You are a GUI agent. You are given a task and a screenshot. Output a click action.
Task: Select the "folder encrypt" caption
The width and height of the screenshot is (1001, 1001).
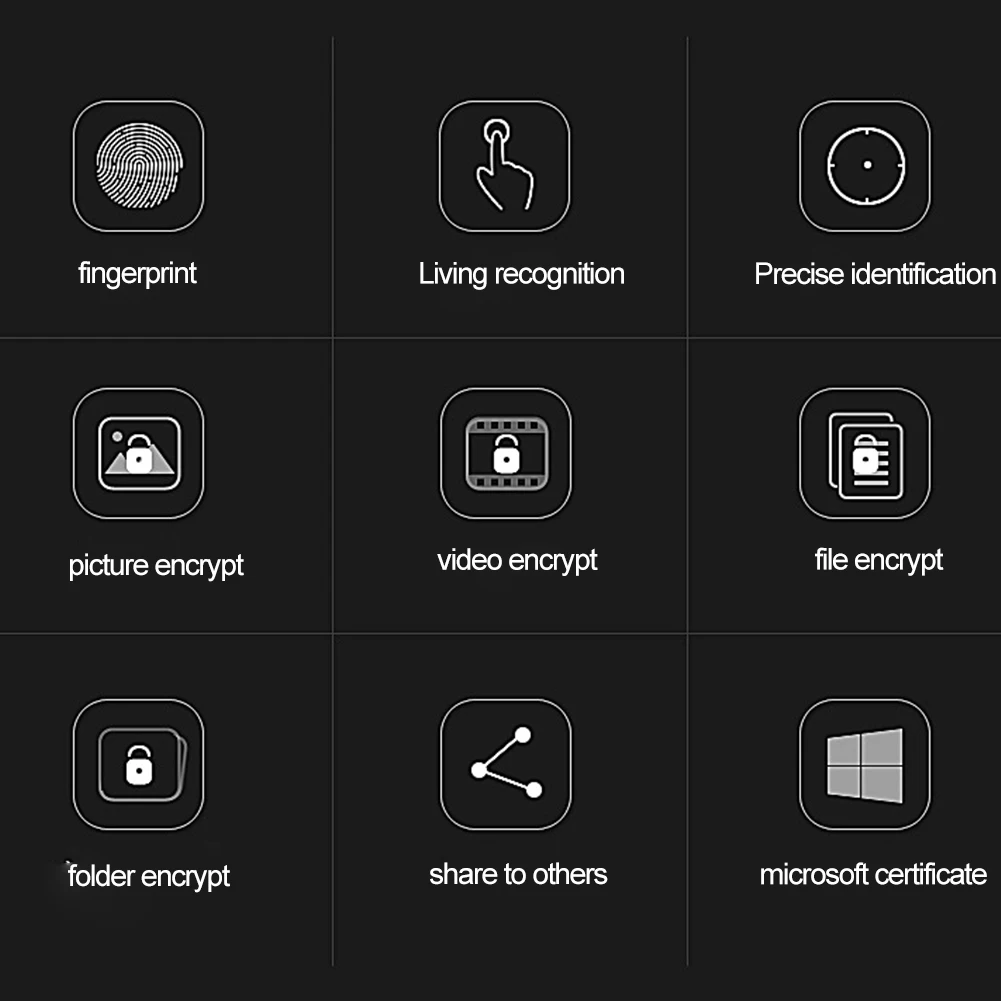[149, 877]
